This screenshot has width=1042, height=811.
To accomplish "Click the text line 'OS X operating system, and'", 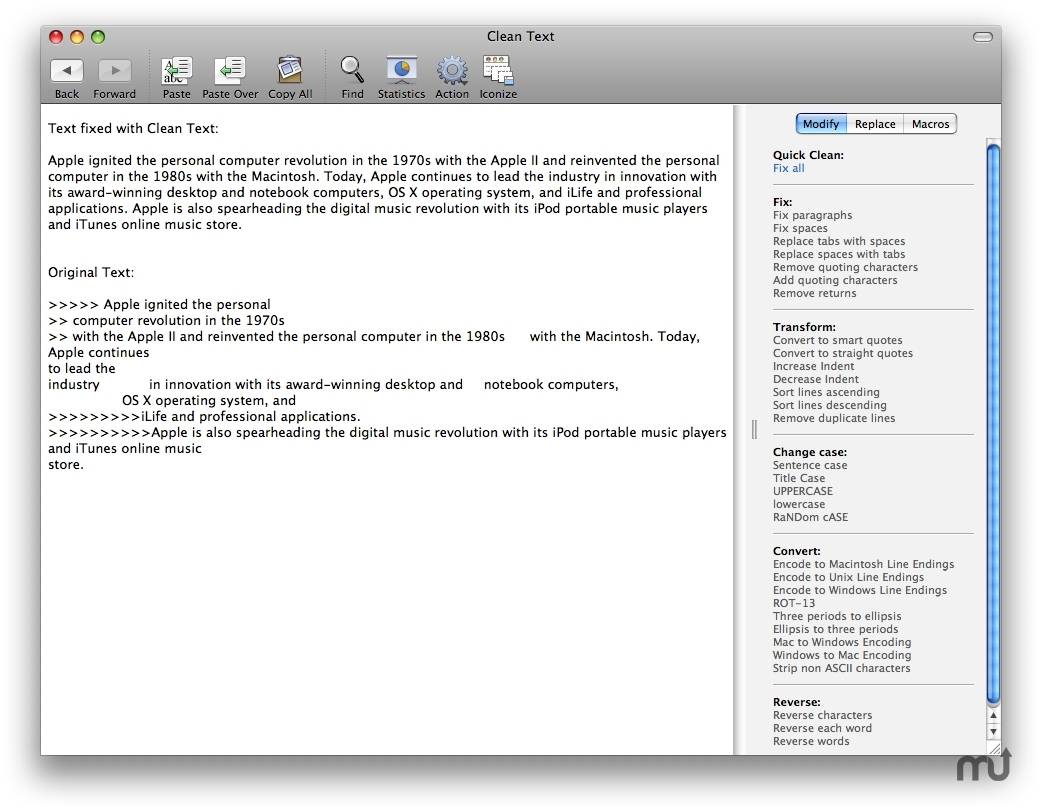I will [209, 400].
